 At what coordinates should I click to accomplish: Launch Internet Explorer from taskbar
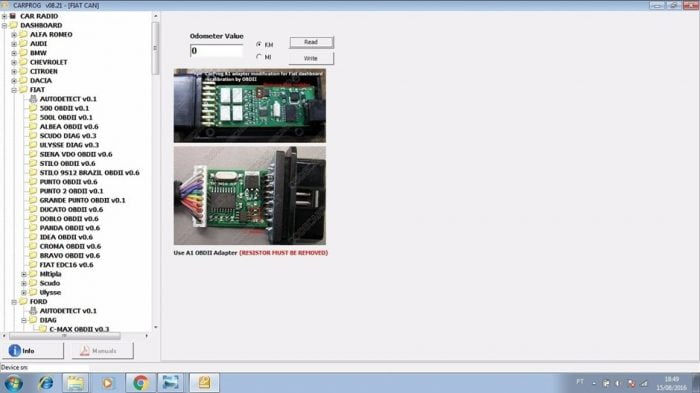click(46, 383)
